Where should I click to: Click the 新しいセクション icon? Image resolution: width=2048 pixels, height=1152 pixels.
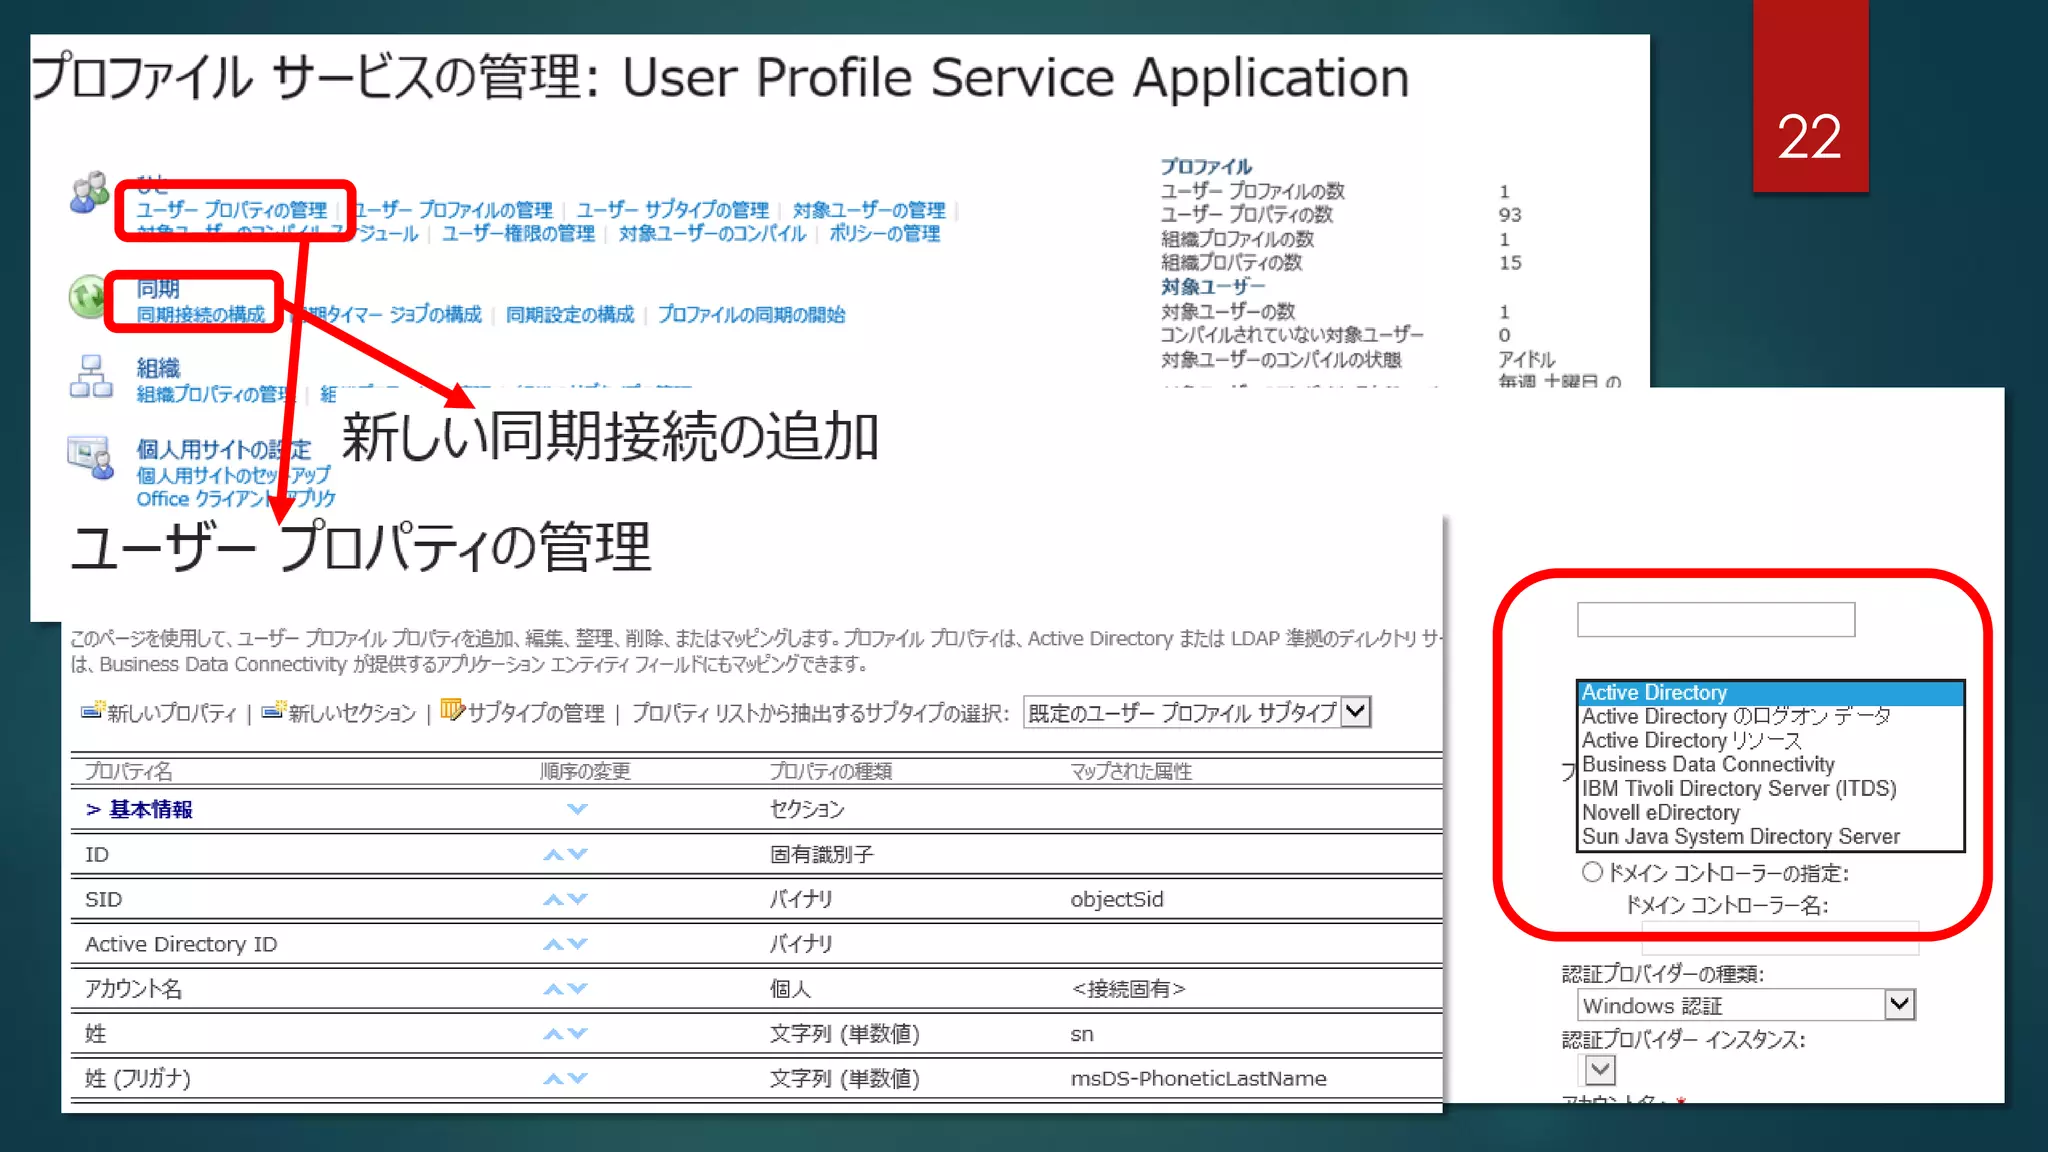pos(273,711)
